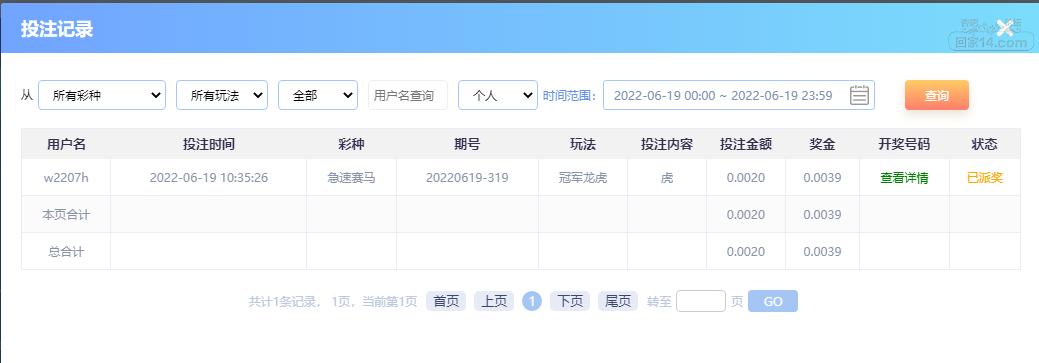Expand the 所有彩种 dropdown
This screenshot has width=1039, height=363.
click(x=102, y=95)
